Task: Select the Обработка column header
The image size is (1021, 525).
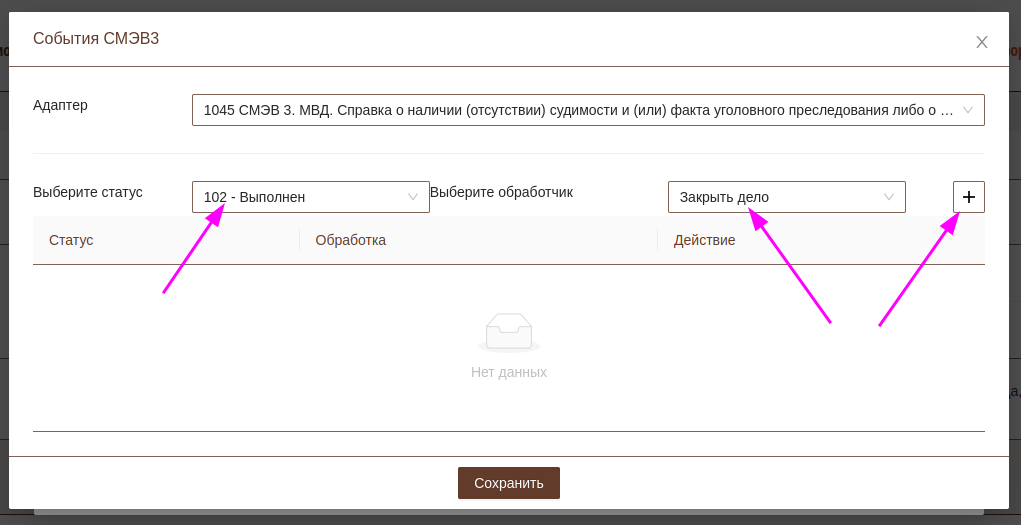Action: coord(350,240)
